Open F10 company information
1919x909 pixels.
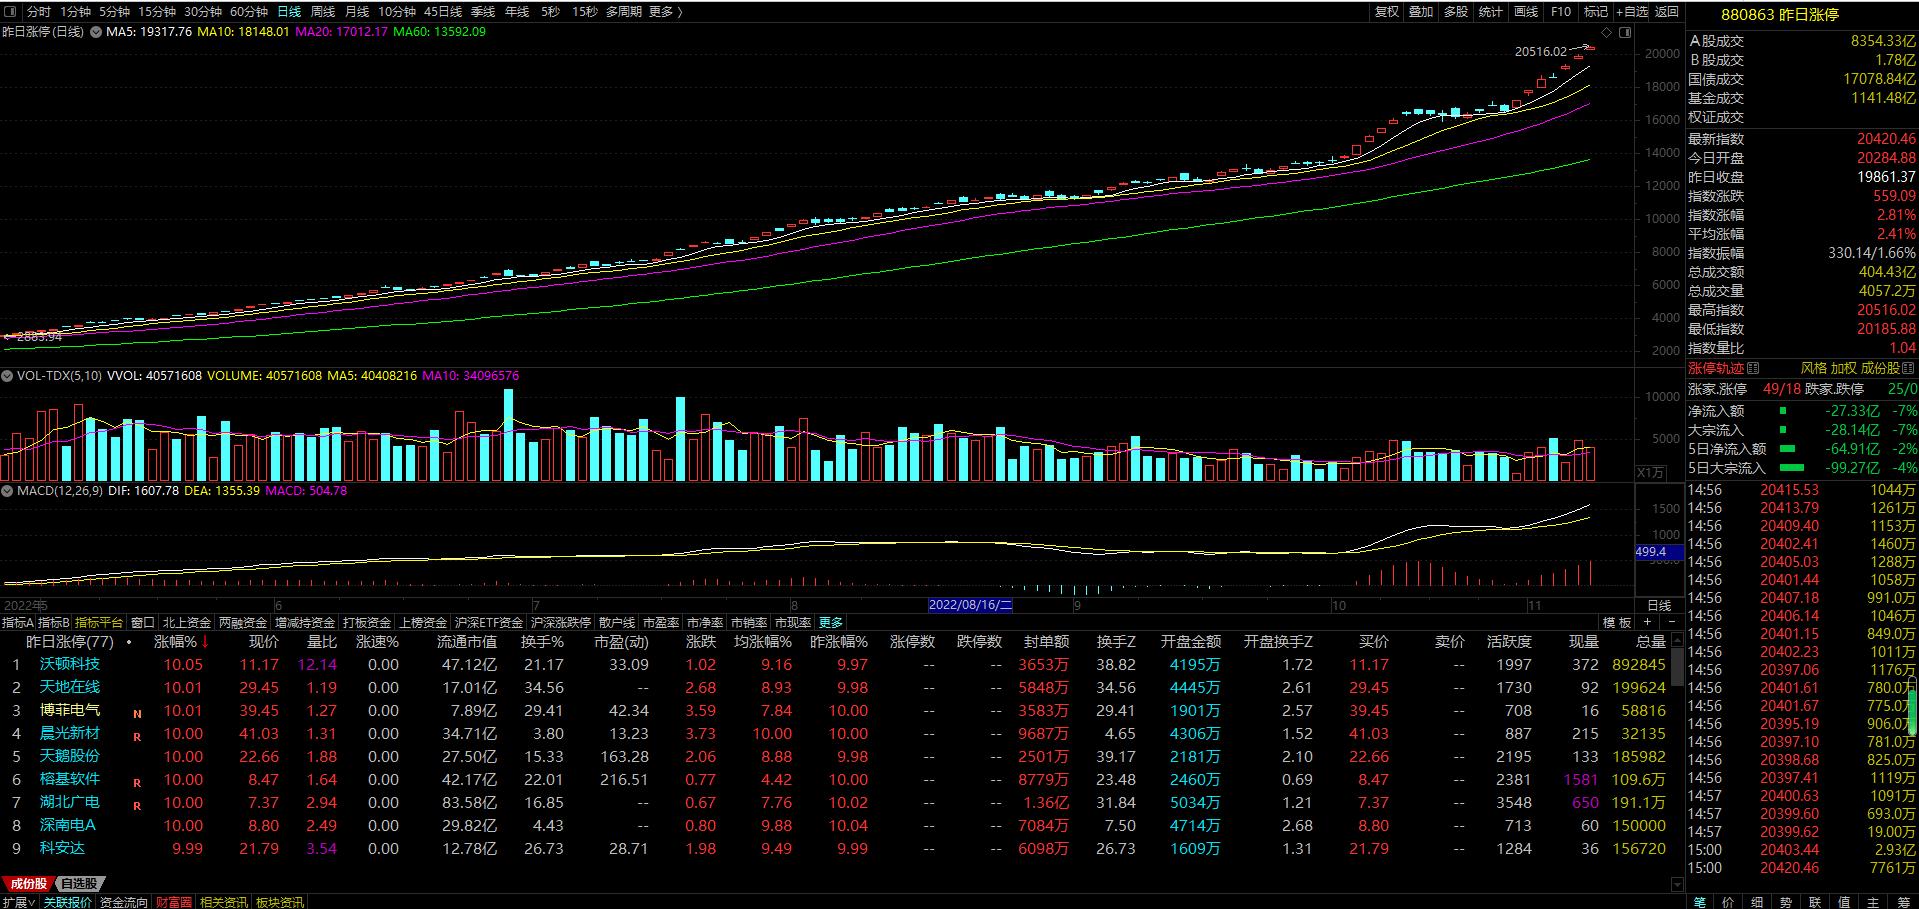pyautogui.click(x=1560, y=12)
